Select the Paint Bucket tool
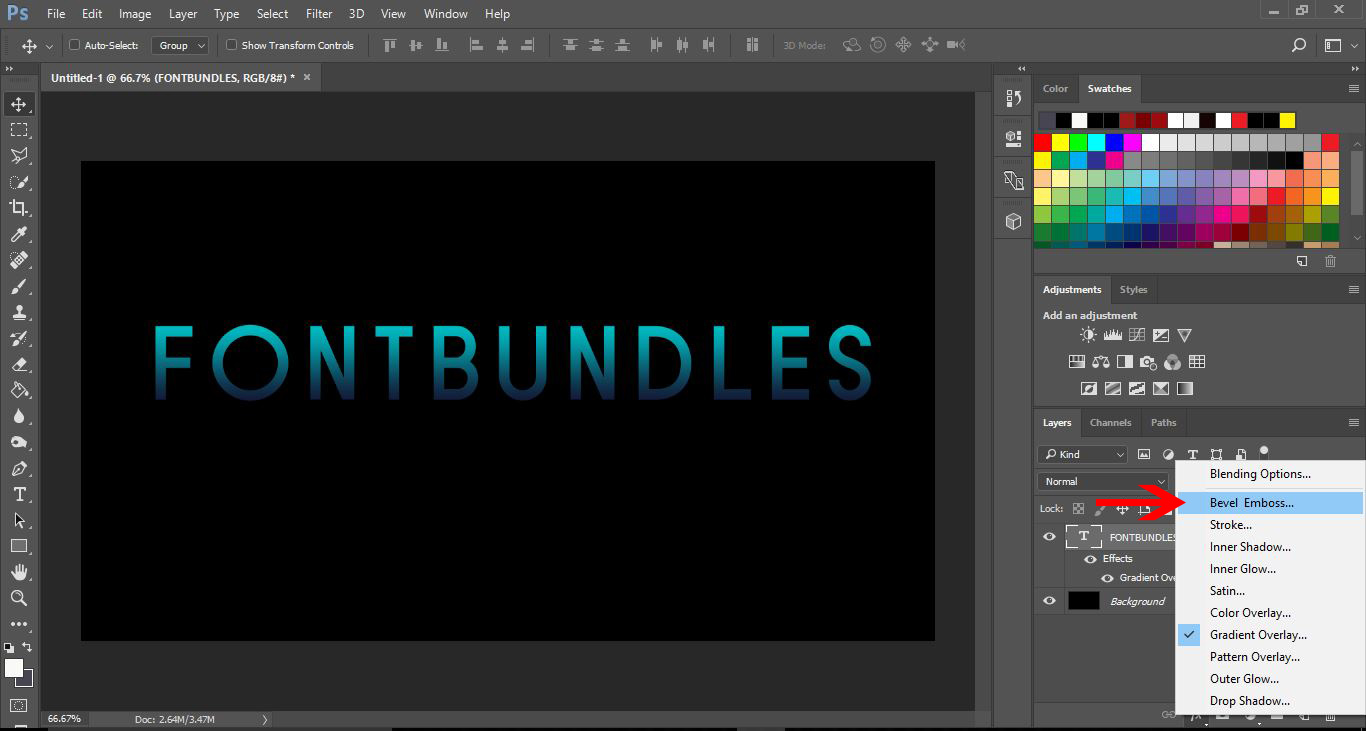 pyautogui.click(x=18, y=390)
